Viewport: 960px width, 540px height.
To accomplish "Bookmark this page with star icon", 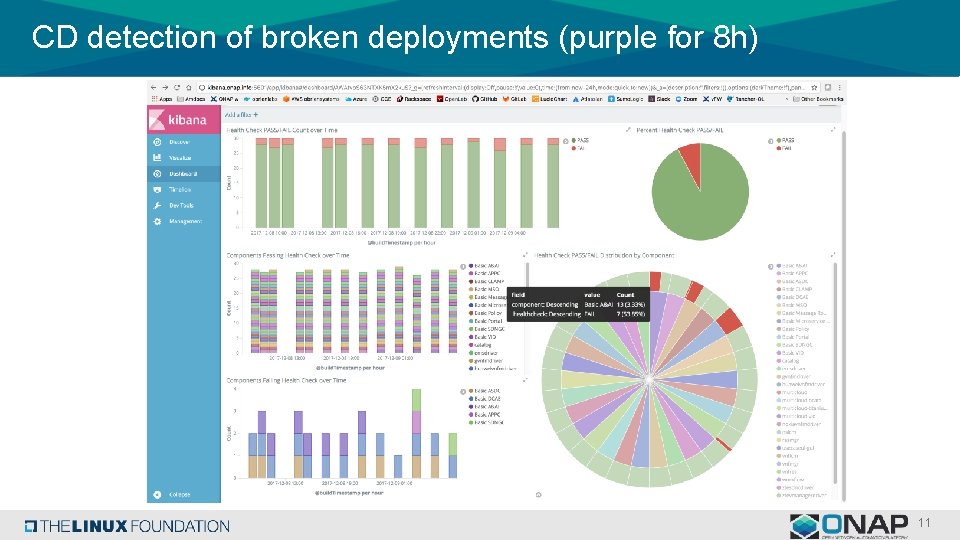I will pyautogui.click(x=814, y=88).
